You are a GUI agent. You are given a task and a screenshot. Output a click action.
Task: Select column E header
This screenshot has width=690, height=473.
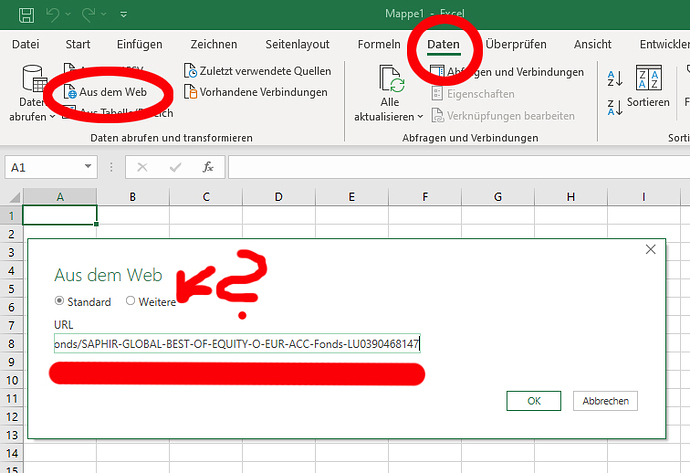(x=352, y=197)
